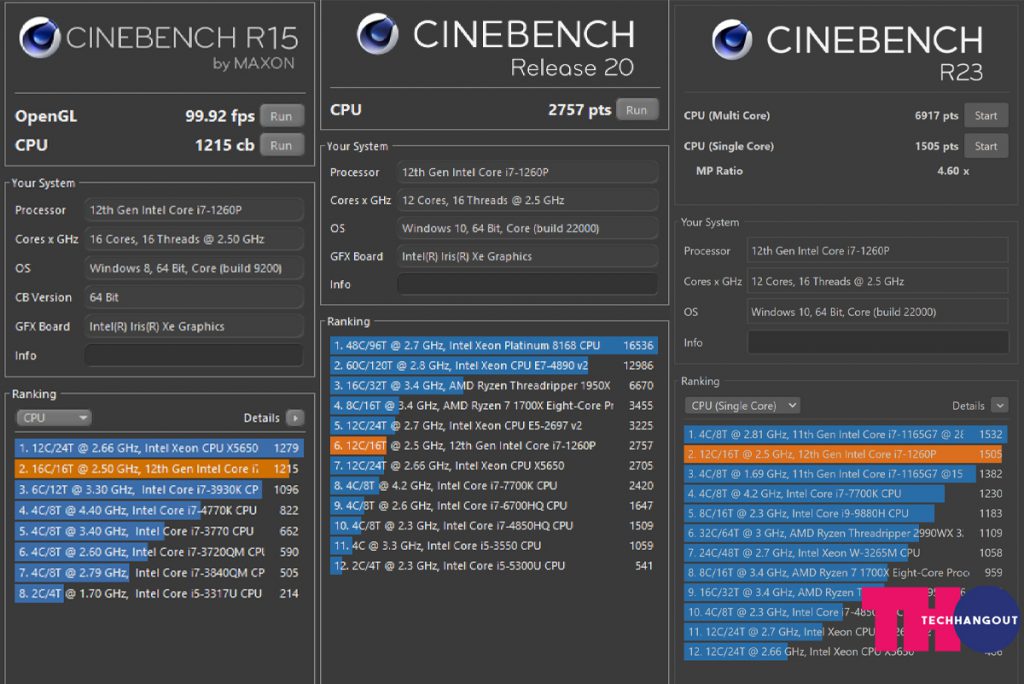Expand the Details chevron in Cinebench R23 ranking

999,406
